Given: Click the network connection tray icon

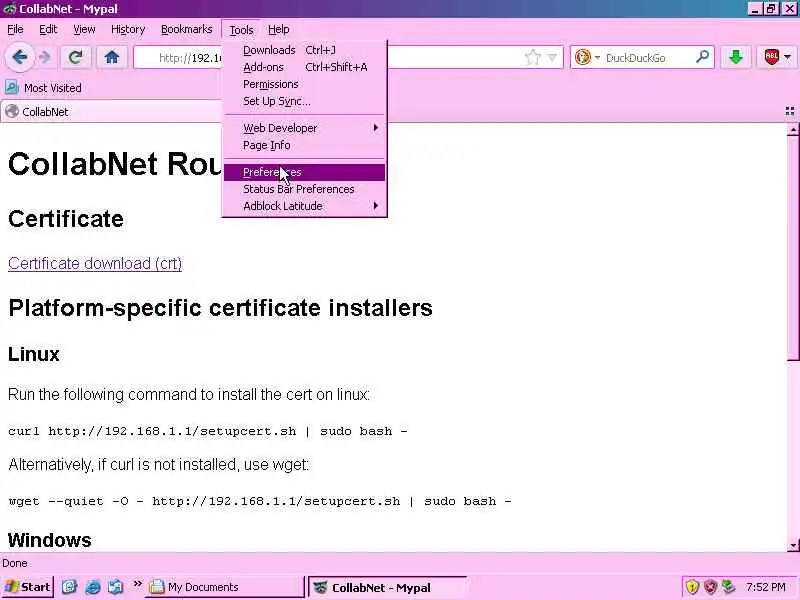Looking at the screenshot, I should 729,587.
